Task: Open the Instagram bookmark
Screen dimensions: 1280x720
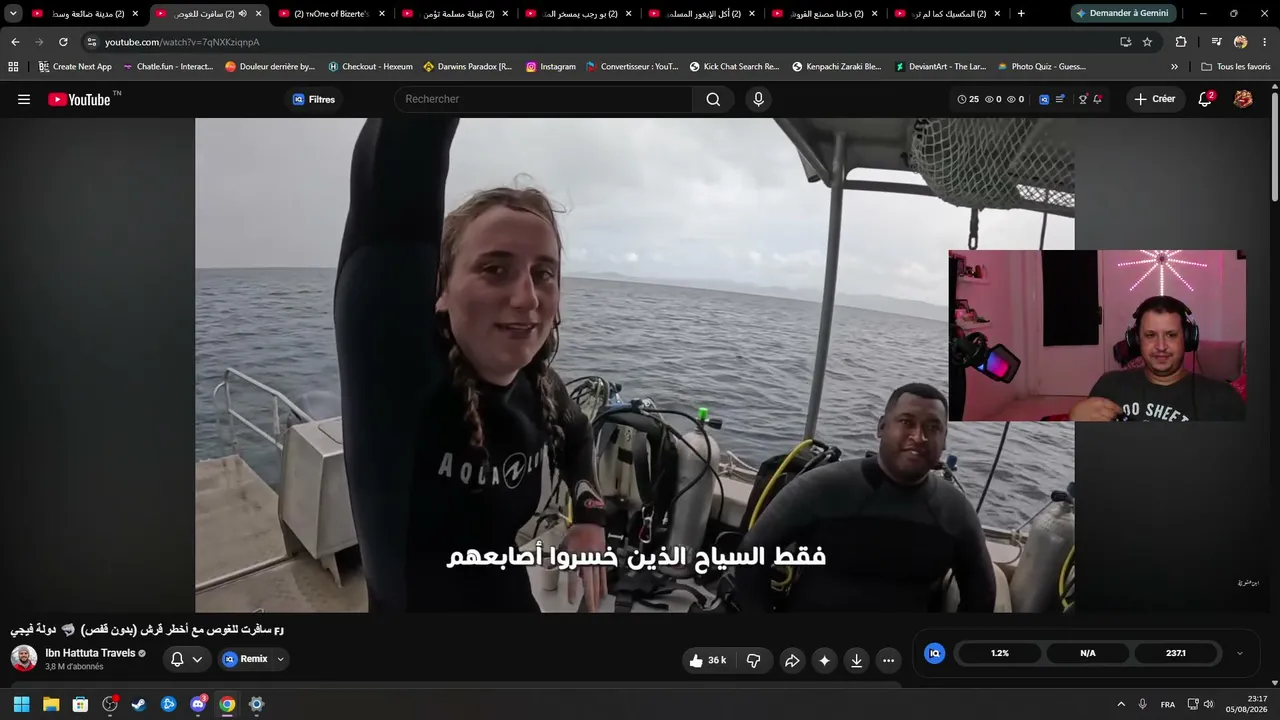Action: click(x=551, y=67)
